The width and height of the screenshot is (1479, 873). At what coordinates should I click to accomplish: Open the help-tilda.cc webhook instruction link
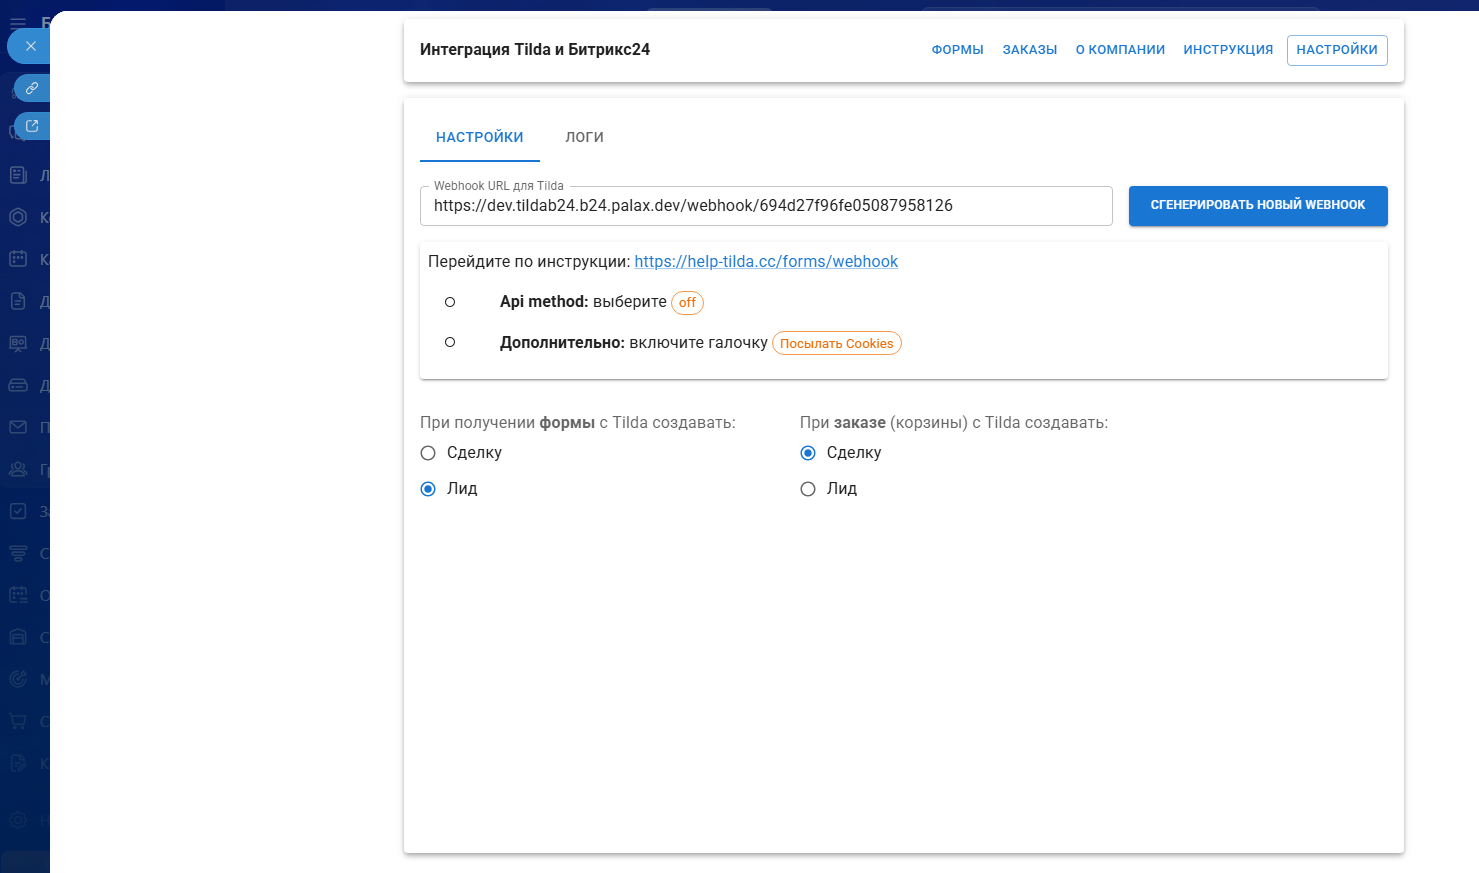click(x=766, y=261)
